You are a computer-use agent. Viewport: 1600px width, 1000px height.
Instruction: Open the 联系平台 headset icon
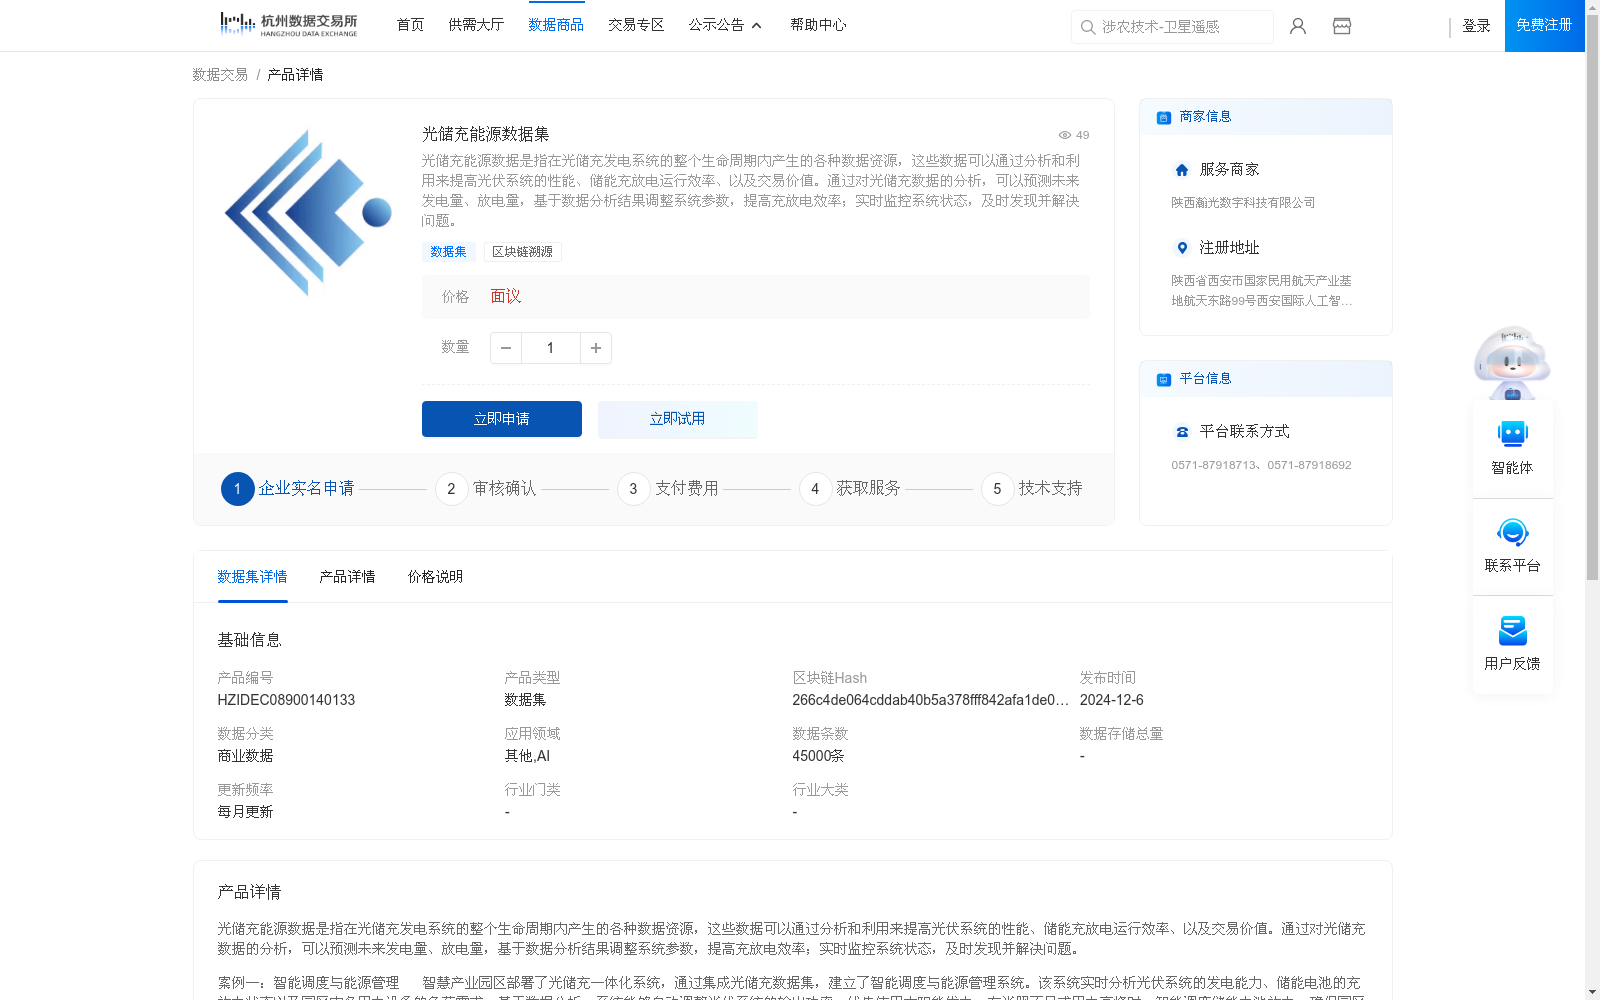[x=1512, y=532]
